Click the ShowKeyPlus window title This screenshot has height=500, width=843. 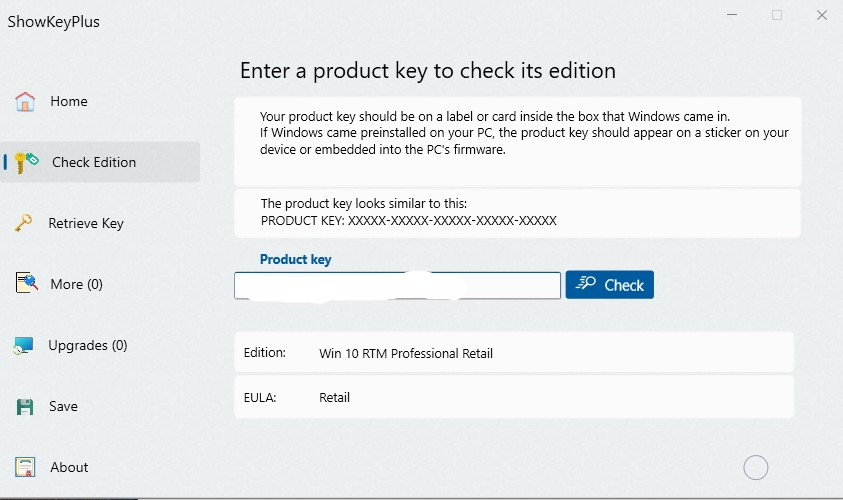53,22
